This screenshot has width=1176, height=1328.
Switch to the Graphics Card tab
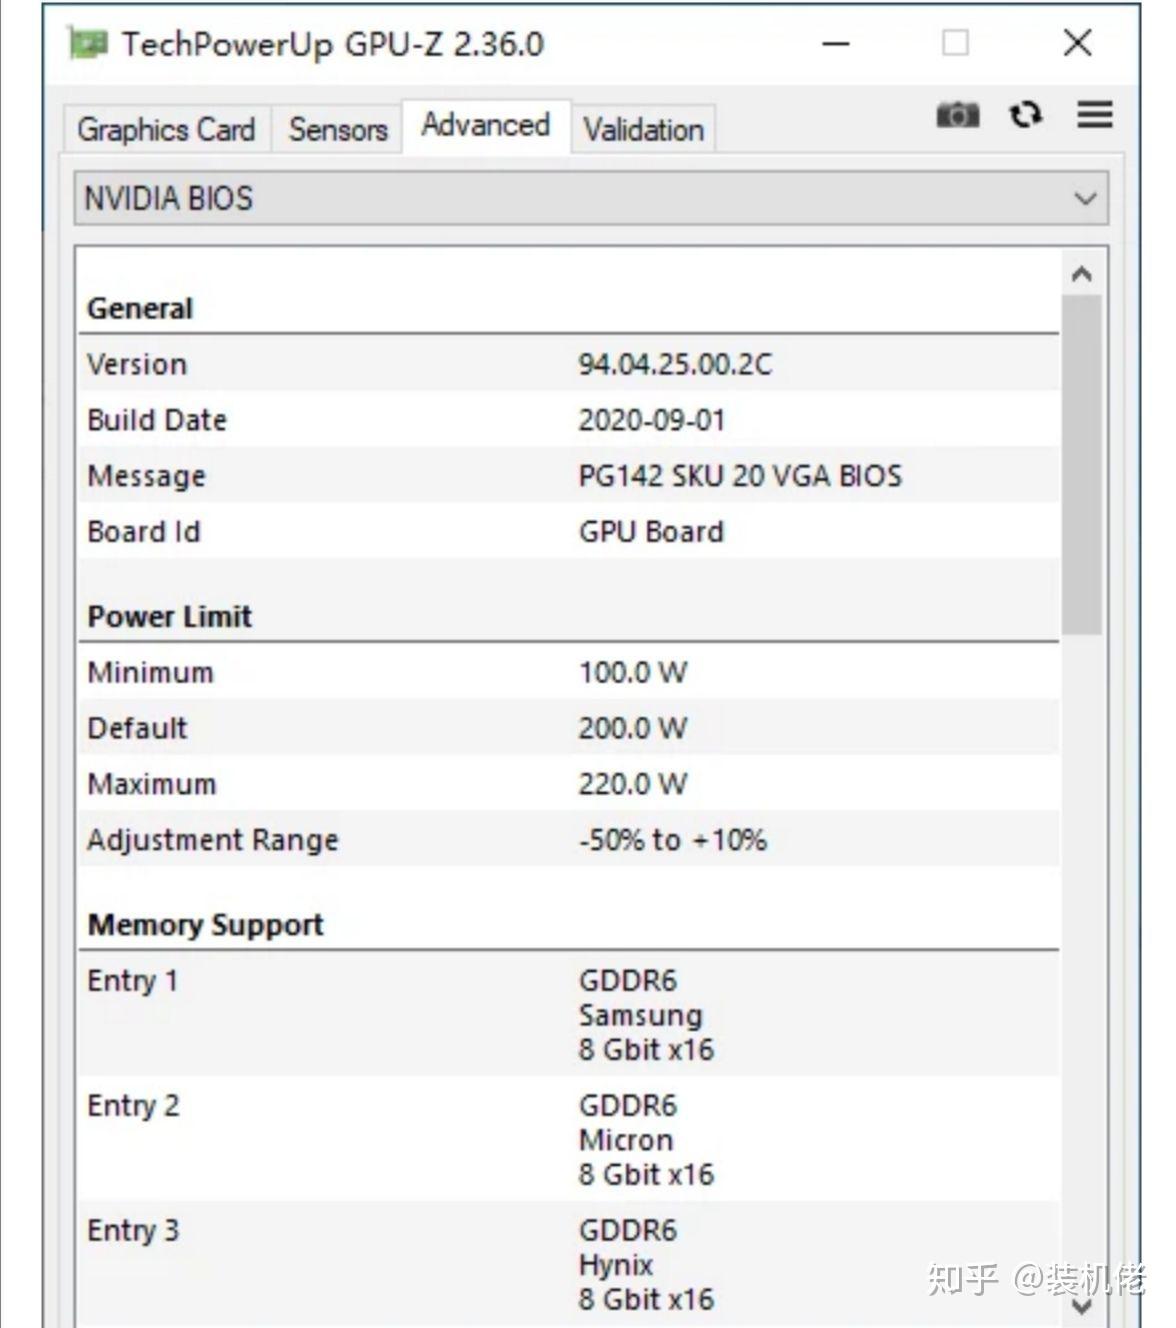tap(166, 130)
